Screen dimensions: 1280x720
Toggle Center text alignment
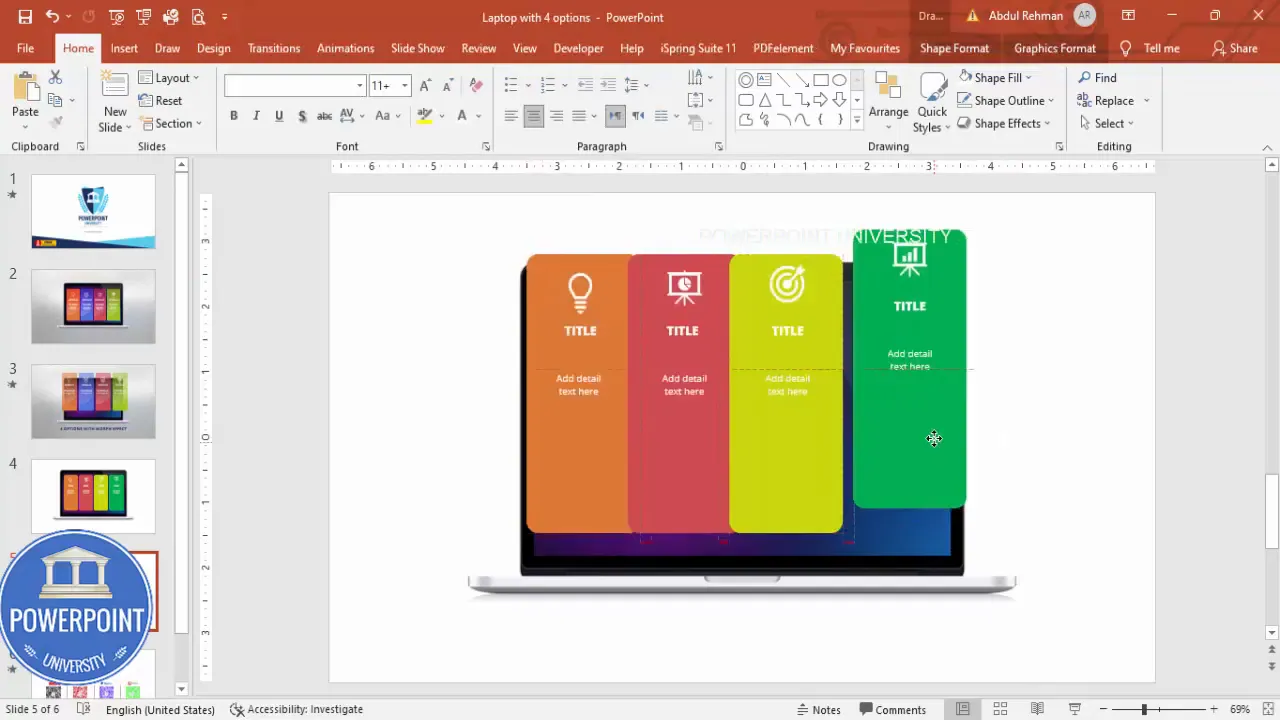point(533,116)
